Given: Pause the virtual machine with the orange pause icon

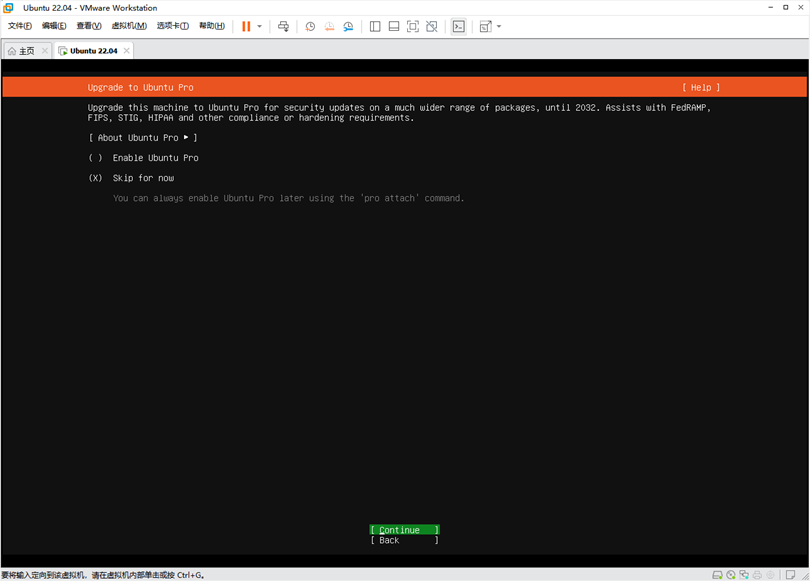Looking at the screenshot, I should click(x=246, y=26).
